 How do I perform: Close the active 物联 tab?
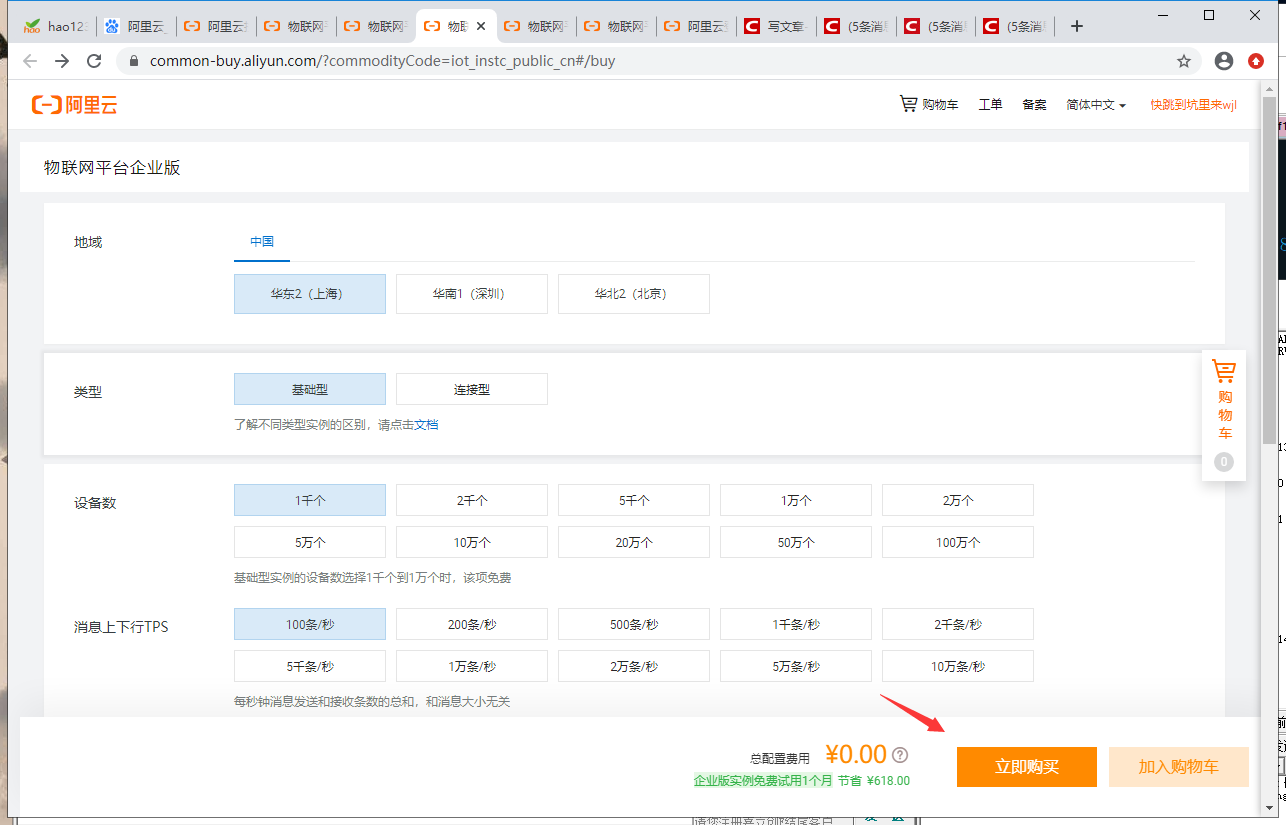(x=481, y=26)
